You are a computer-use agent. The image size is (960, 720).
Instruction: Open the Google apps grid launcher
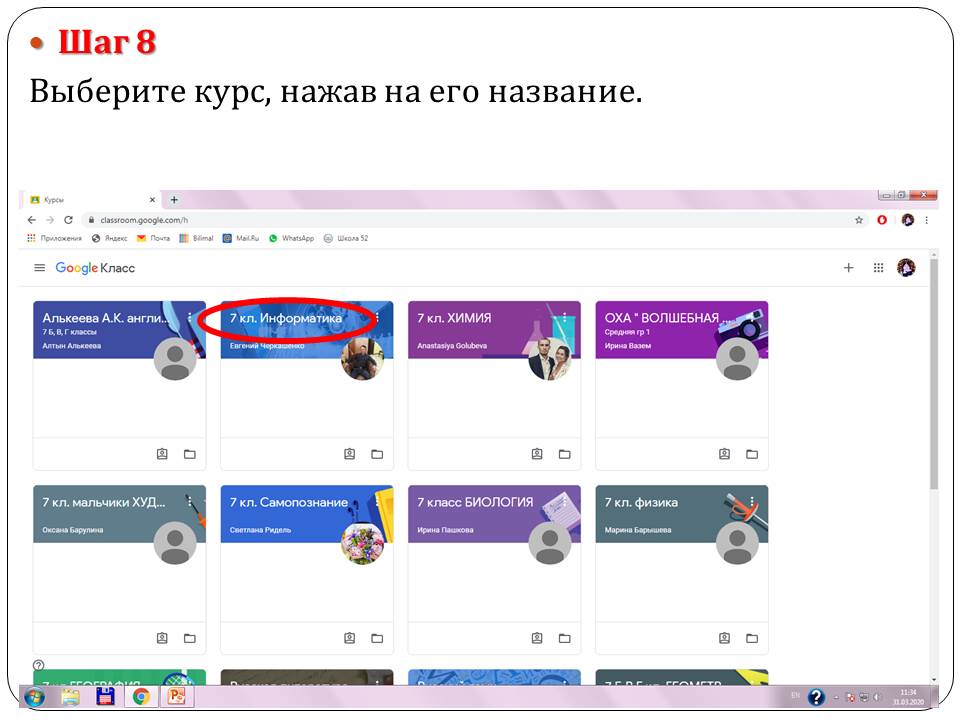879,268
